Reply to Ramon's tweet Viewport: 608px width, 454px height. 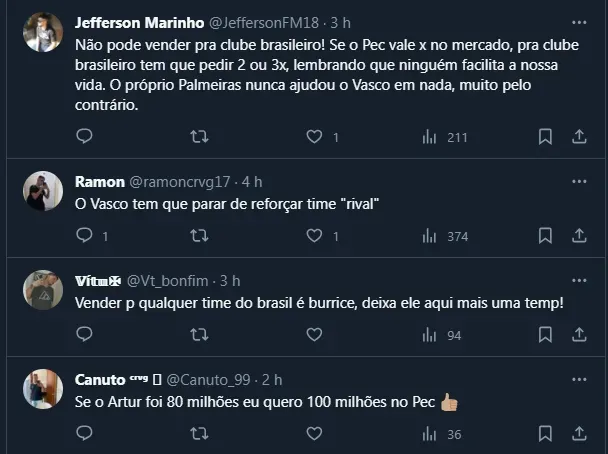pyautogui.click(x=84, y=236)
